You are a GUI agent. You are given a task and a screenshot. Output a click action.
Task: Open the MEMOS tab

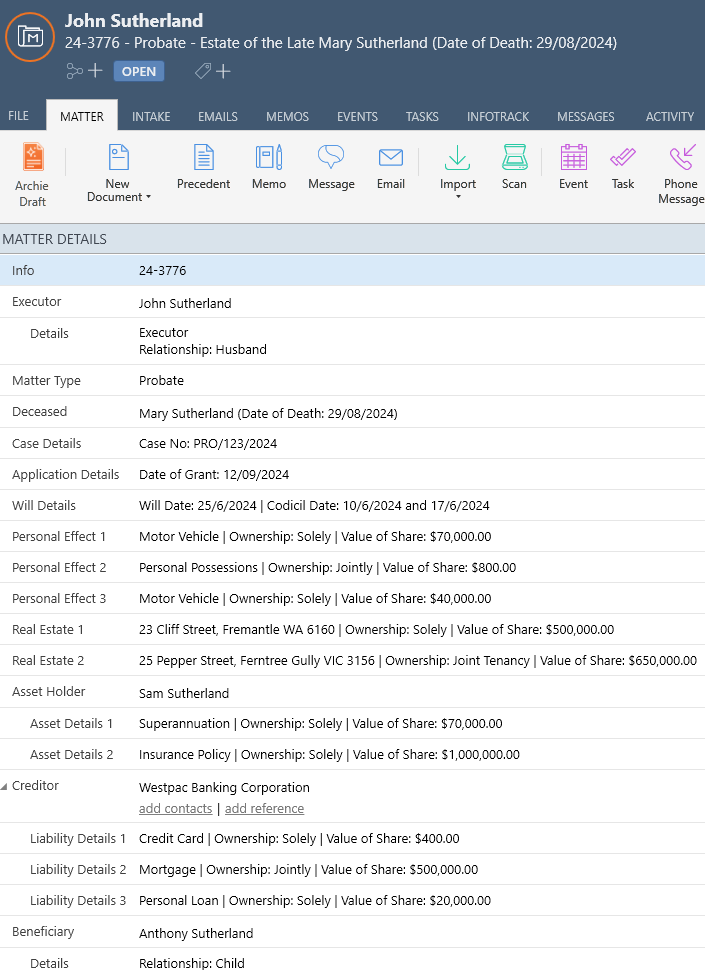[x=287, y=116]
